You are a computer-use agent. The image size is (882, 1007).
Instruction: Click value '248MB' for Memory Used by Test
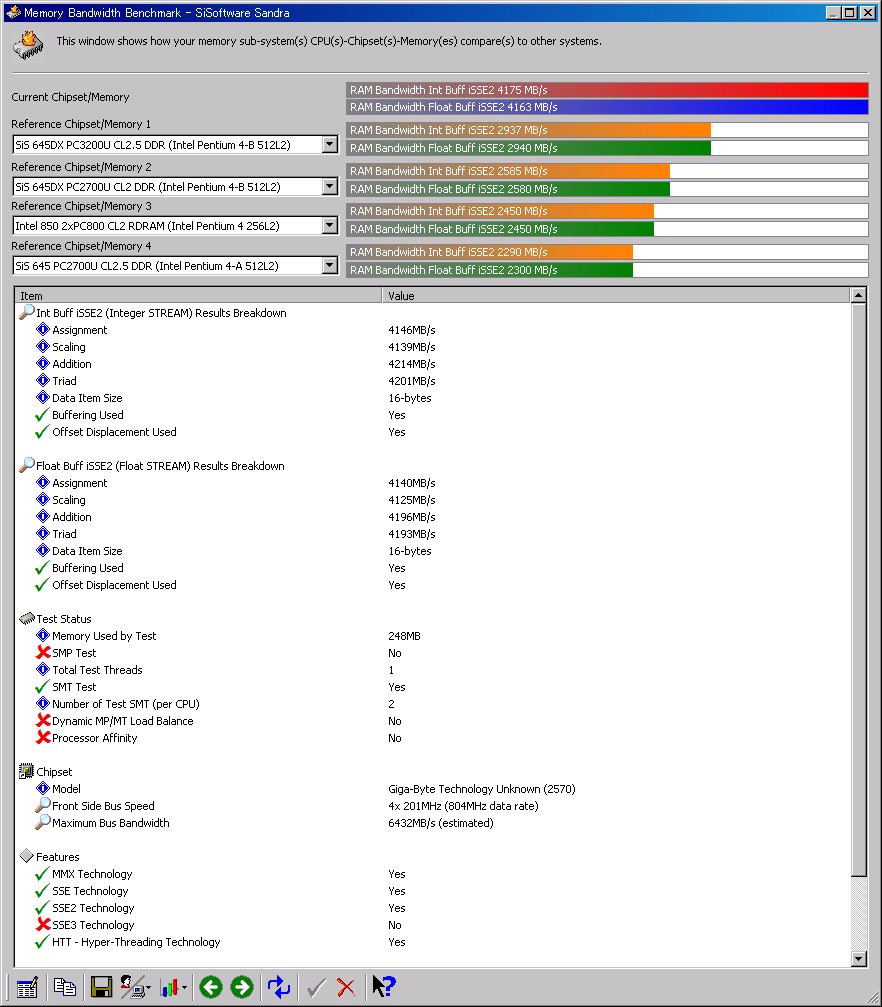tap(404, 636)
